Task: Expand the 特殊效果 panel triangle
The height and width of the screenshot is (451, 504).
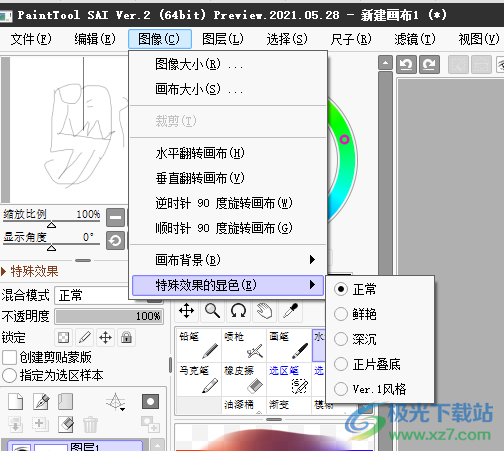Action: pyautogui.click(x=3, y=271)
